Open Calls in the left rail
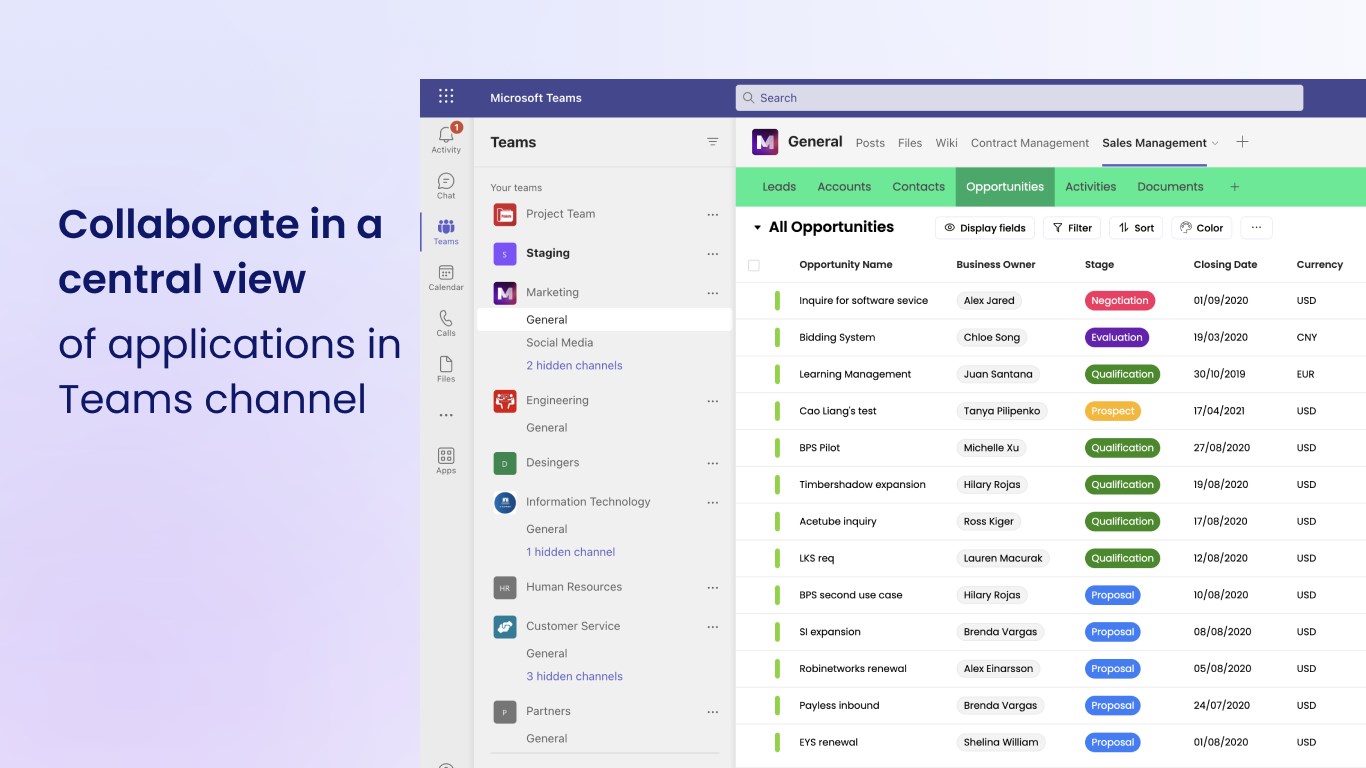This screenshot has height=768, width=1366. pos(446,323)
